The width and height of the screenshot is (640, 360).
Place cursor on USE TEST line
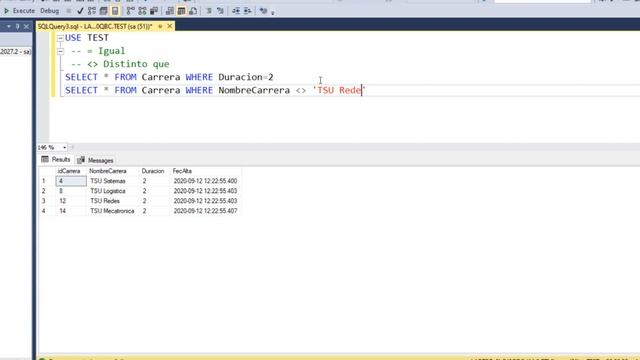[87, 38]
